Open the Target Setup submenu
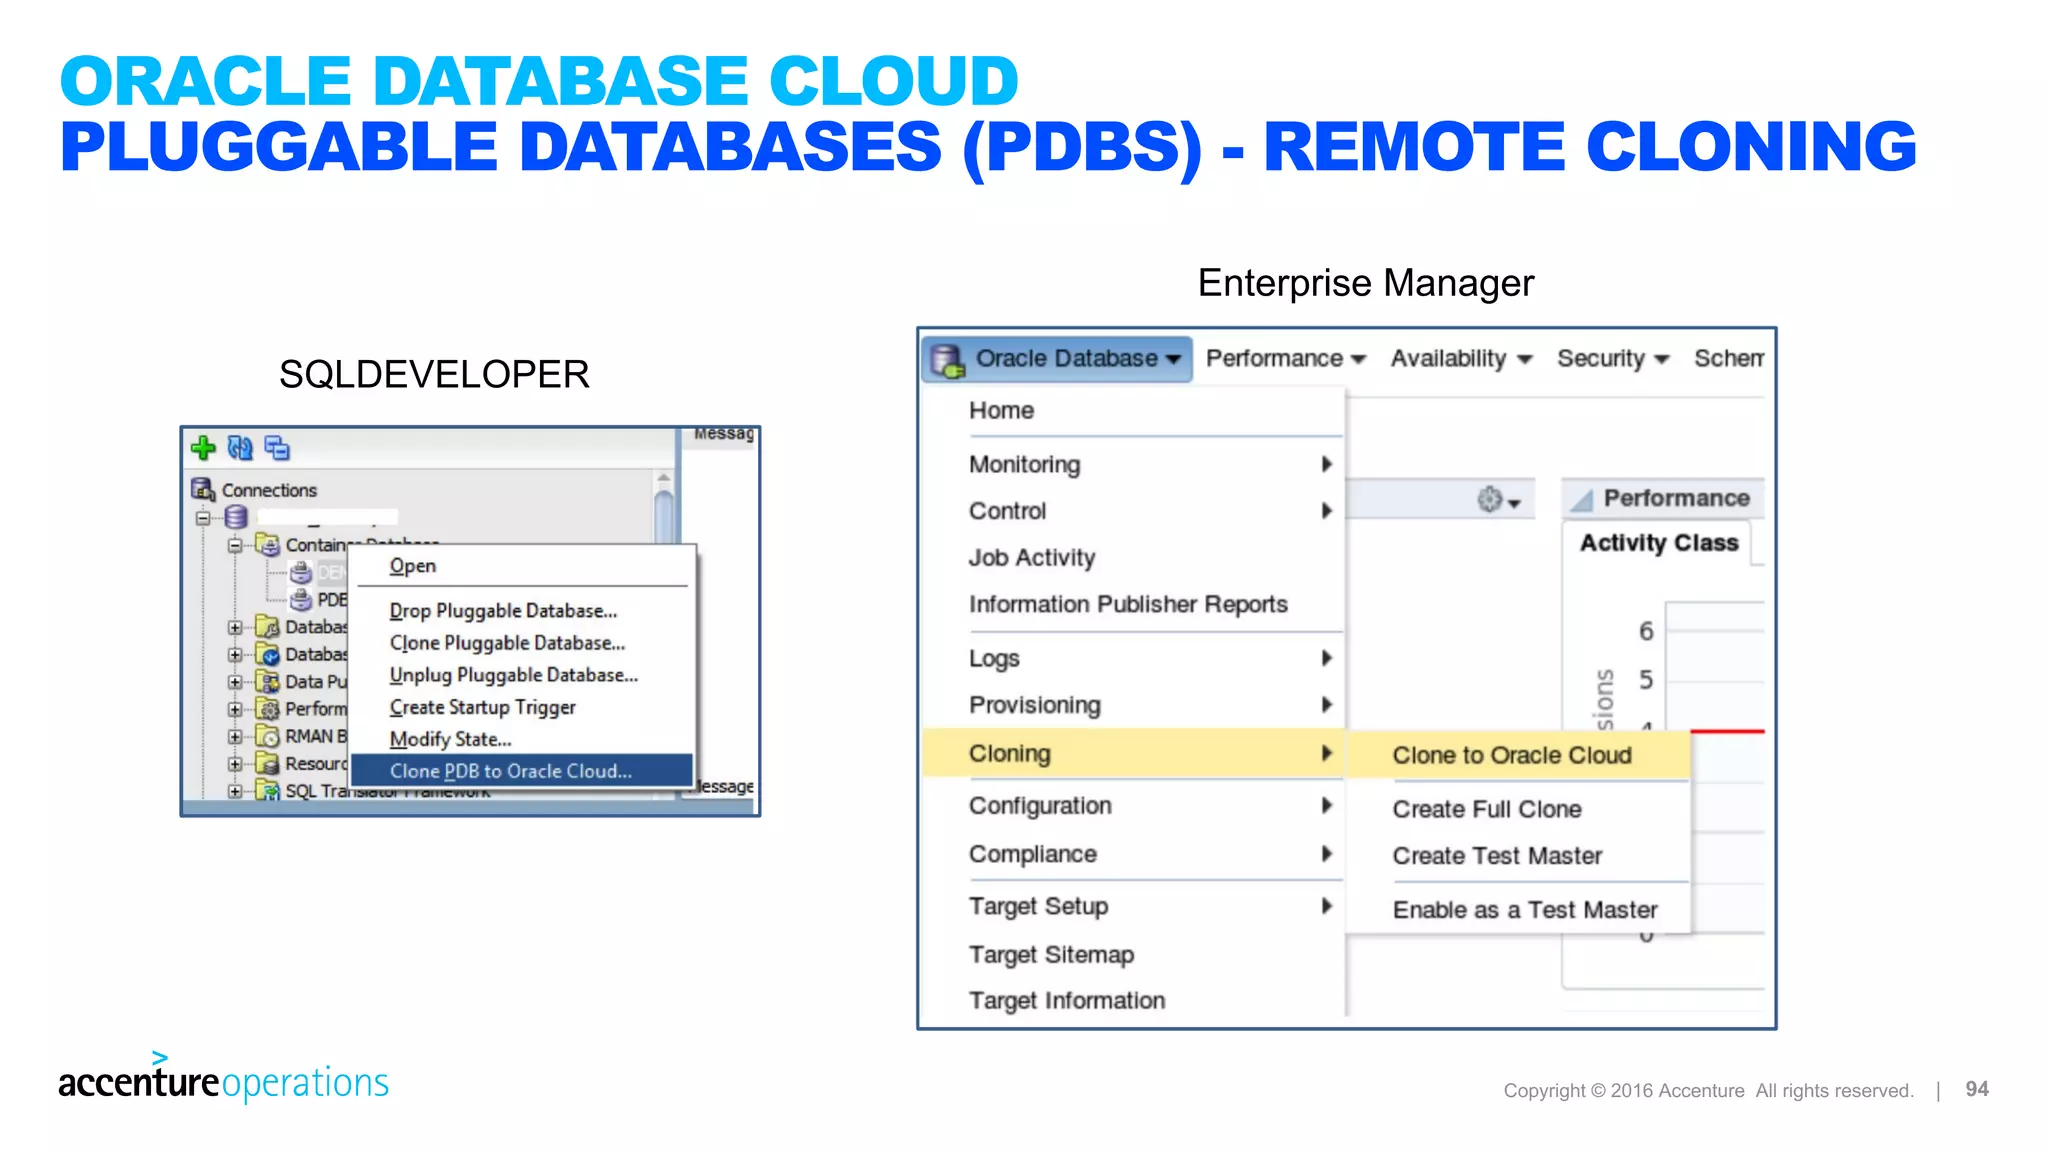 click(1133, 907)
